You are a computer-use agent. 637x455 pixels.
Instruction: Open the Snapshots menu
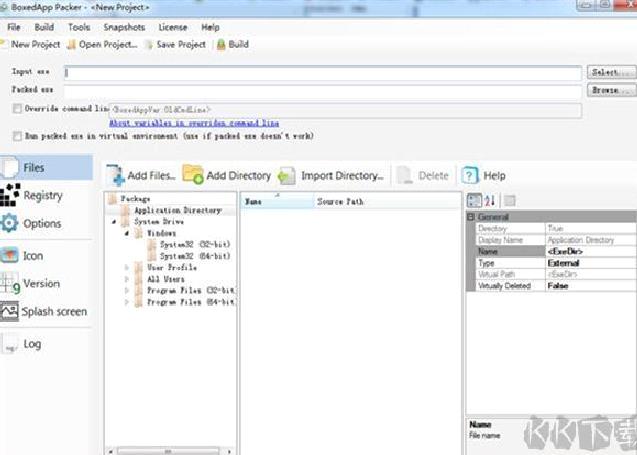(x=124, y=27)
